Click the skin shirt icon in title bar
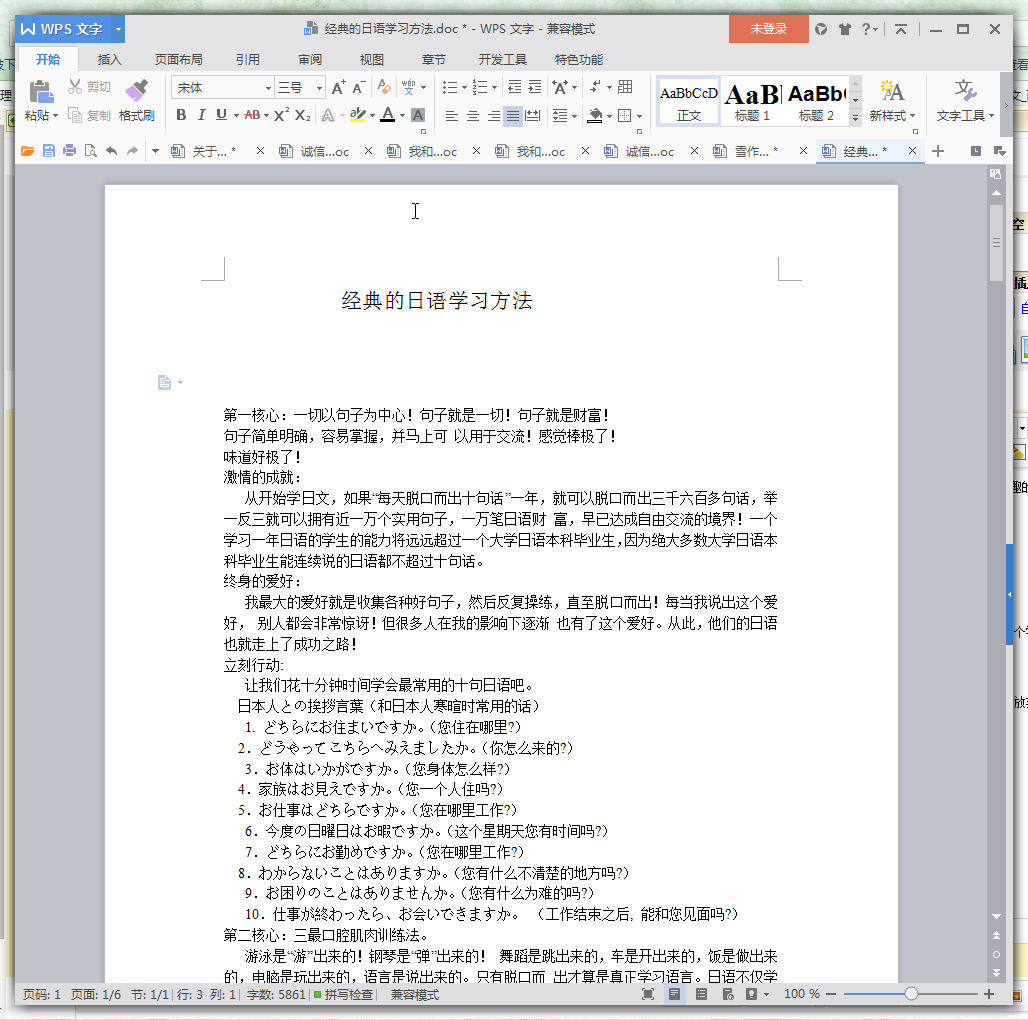Image resolution: width=1028 pixels, height=1020 pixels. tap(844, 29)
